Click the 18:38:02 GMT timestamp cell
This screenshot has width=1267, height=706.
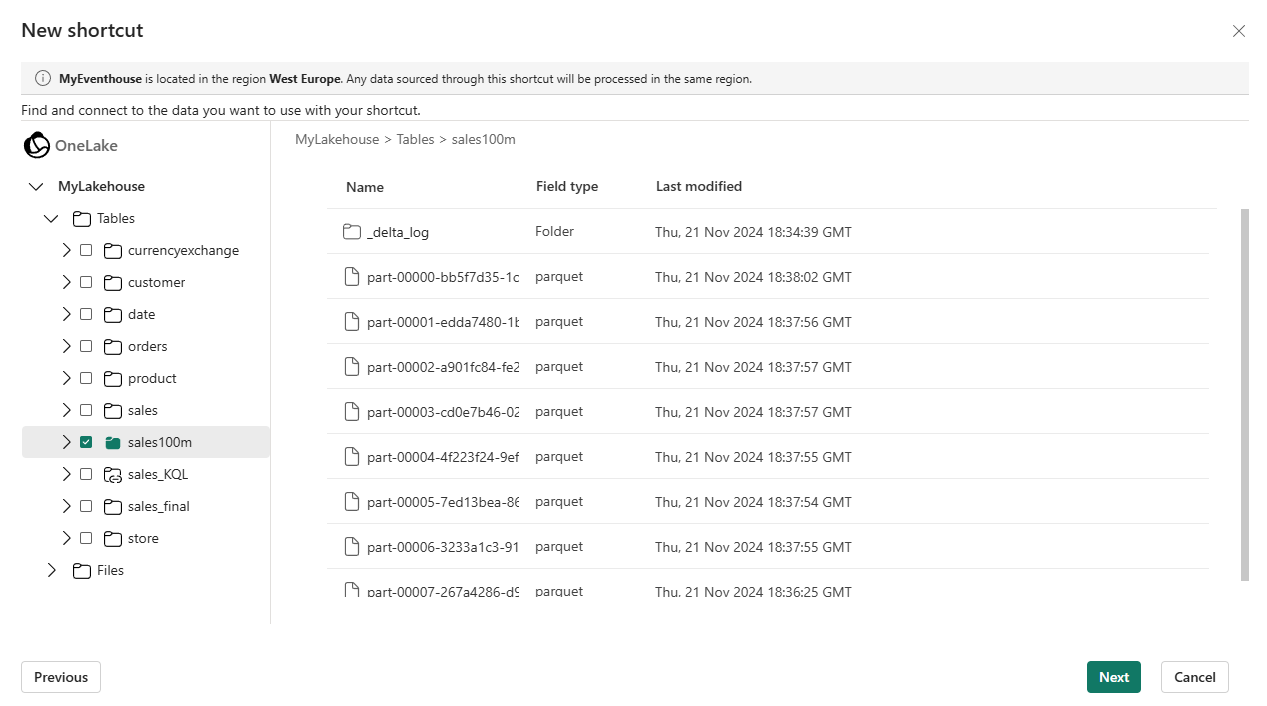[753, 277]
